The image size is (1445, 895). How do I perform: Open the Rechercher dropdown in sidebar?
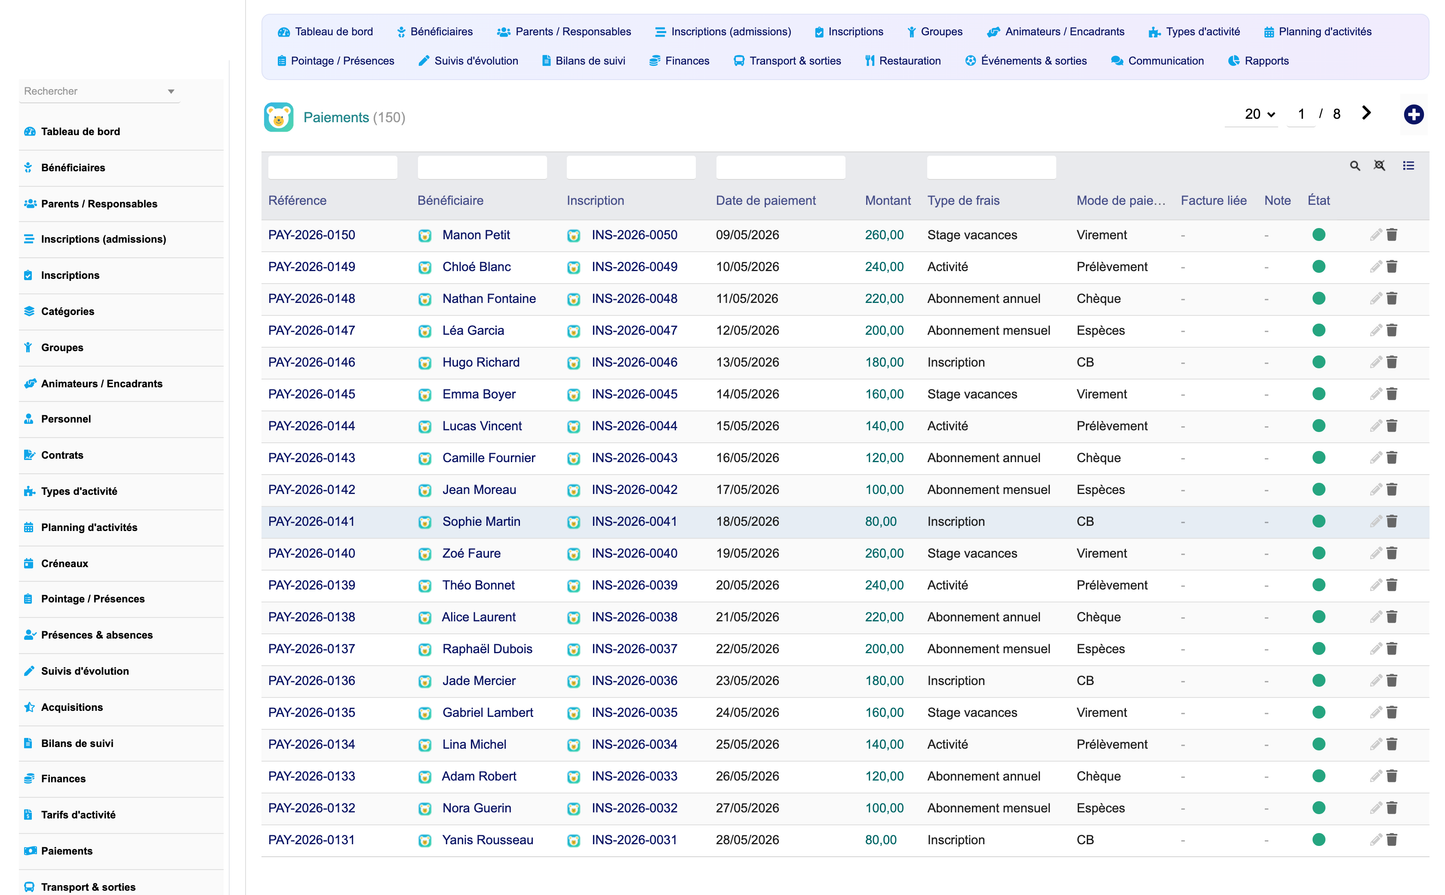100,91
